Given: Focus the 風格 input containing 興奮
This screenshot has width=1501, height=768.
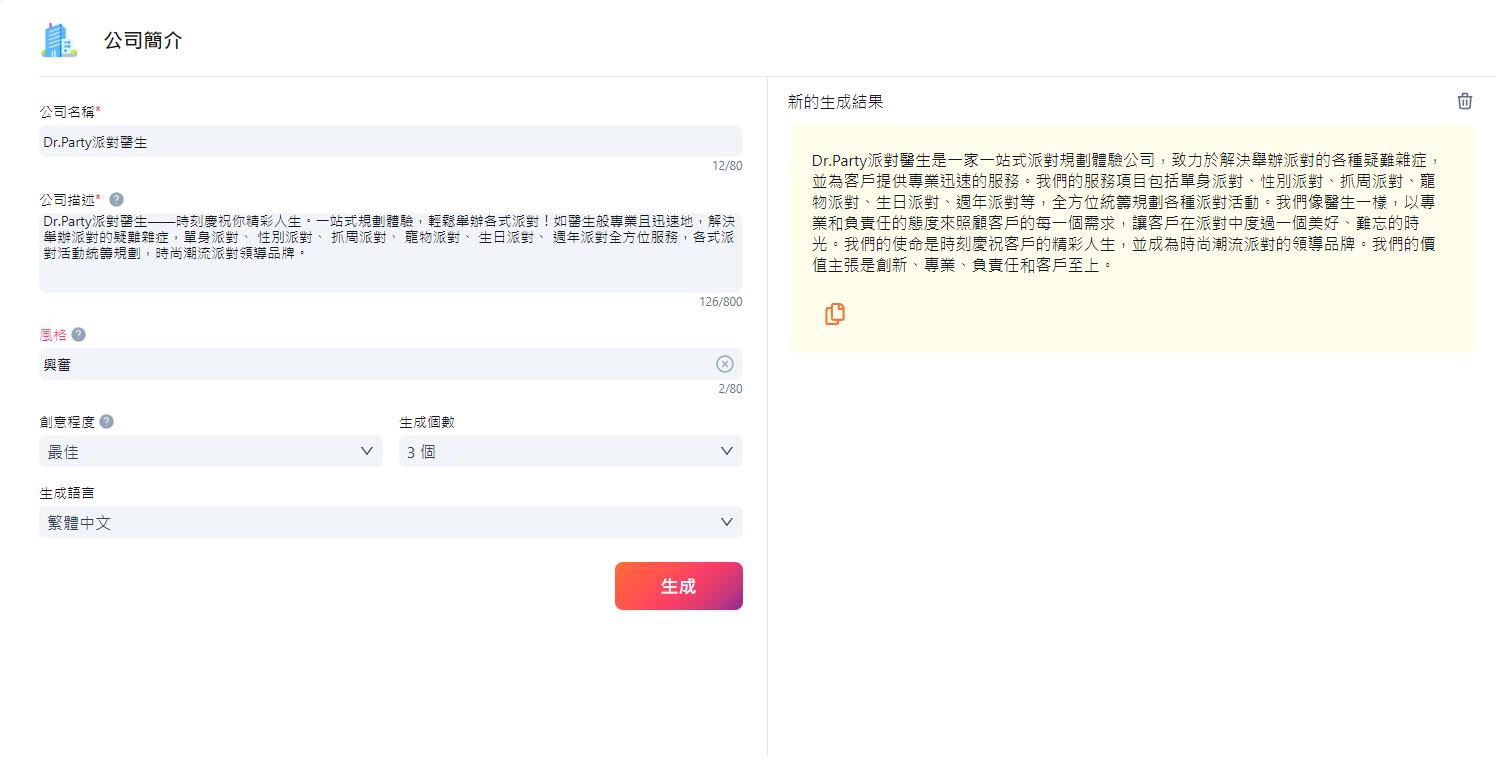Looking at the screenshot, I should pyautogui.click(x=391, y=364).
